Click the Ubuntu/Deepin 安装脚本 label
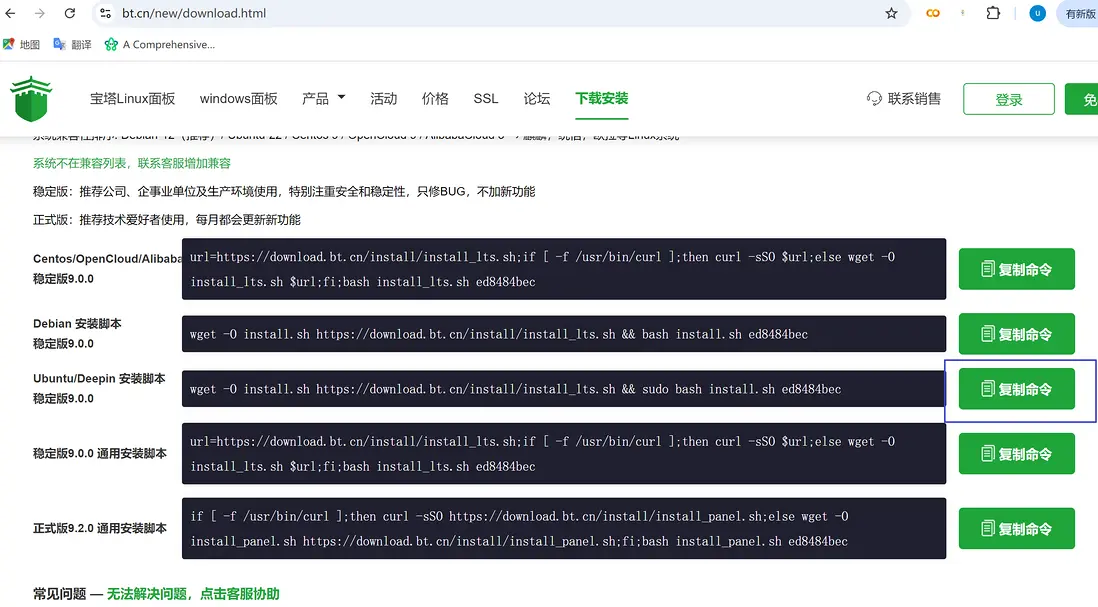This screenshot has height=607, width=1098. click(x=99, y=378)
